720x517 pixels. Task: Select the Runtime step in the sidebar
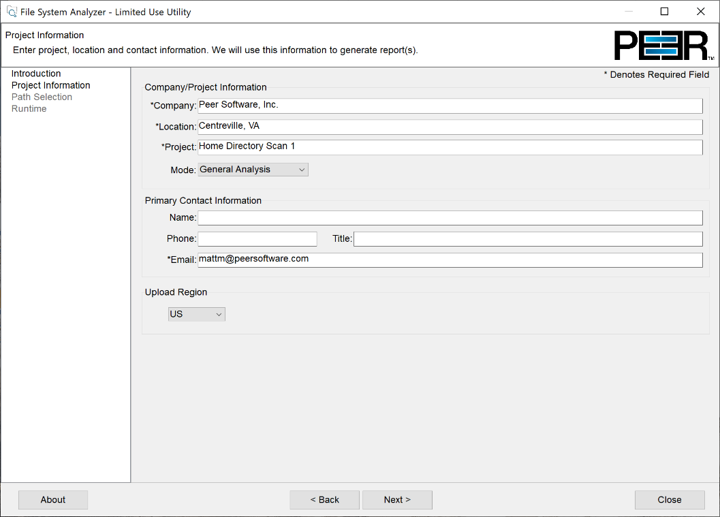point(29,109)
